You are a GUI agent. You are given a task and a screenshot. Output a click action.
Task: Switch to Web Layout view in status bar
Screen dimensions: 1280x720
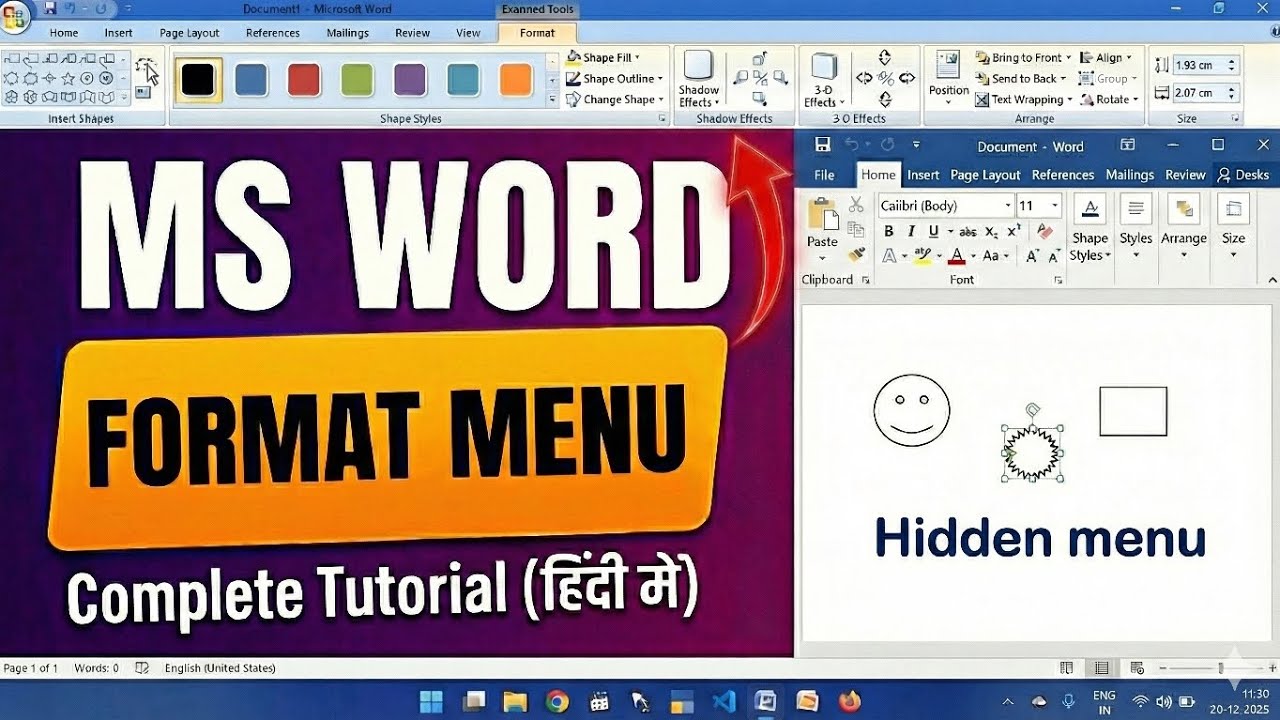pyautogui.click(x=1136, y=668)
